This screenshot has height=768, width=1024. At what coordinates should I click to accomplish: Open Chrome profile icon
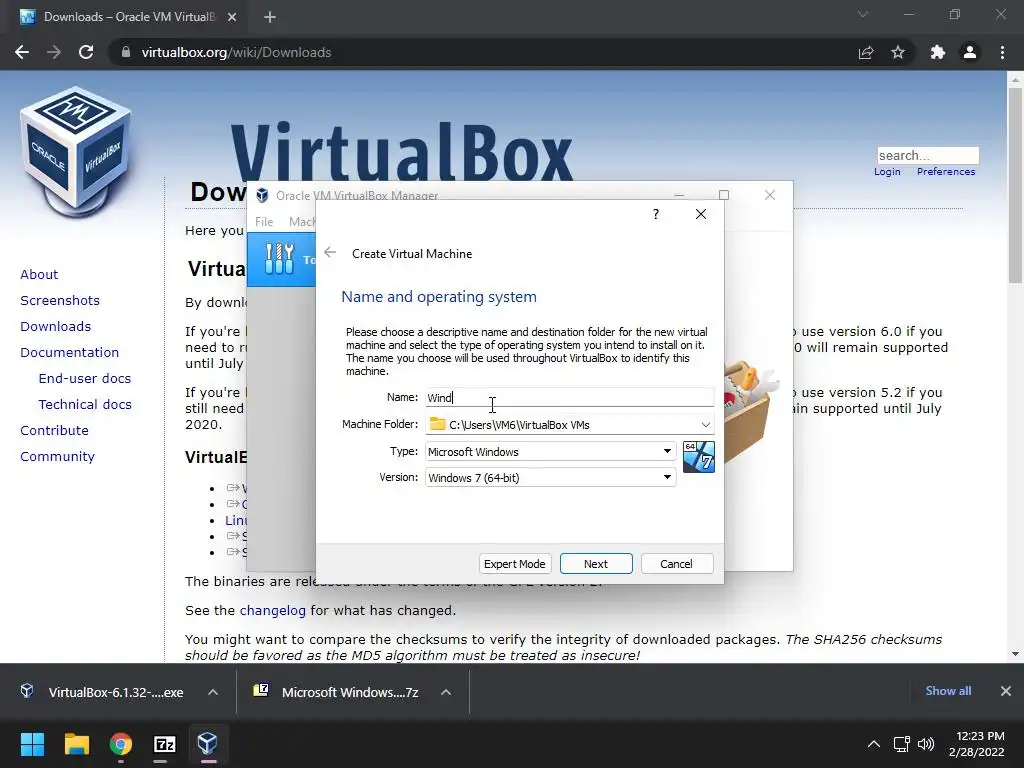970,52
